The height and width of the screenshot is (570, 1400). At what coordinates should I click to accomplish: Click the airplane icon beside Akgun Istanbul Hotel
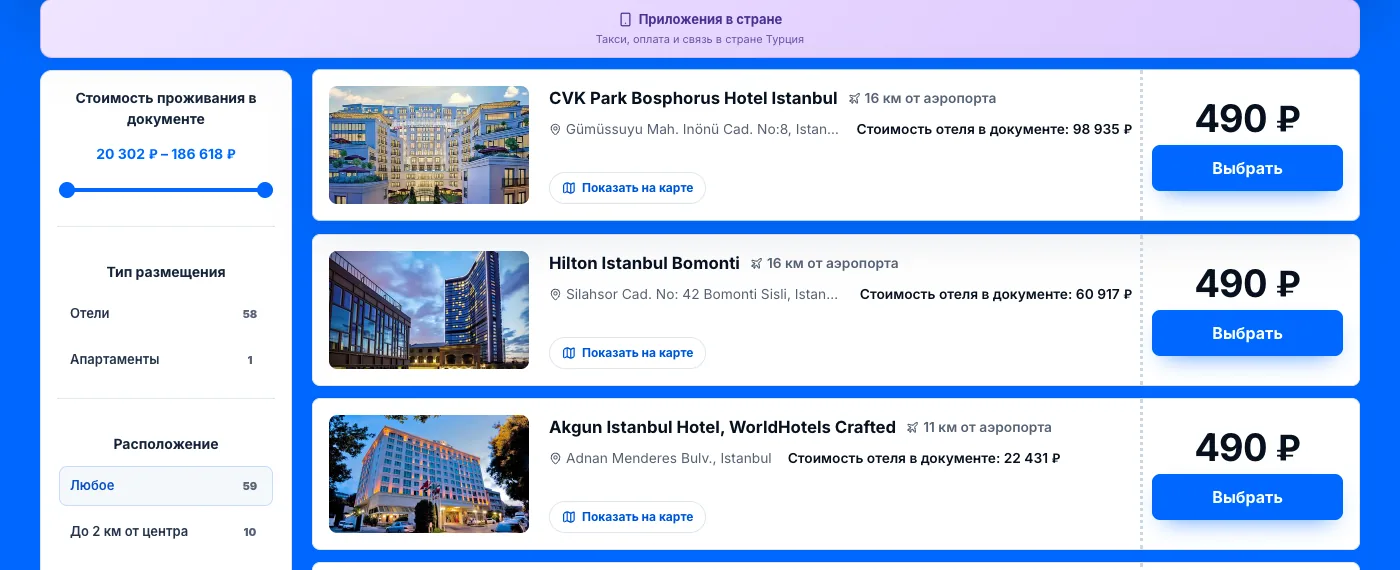click(913, 428)
